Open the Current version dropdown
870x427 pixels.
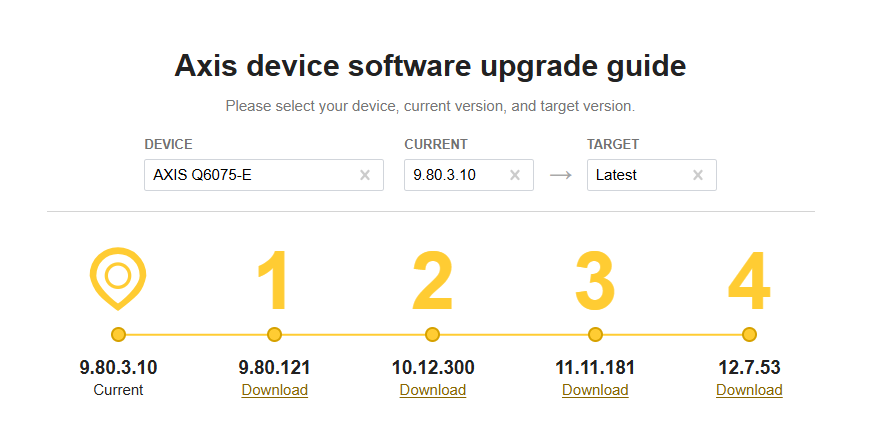pyautogui.click(x=455, y=175)
